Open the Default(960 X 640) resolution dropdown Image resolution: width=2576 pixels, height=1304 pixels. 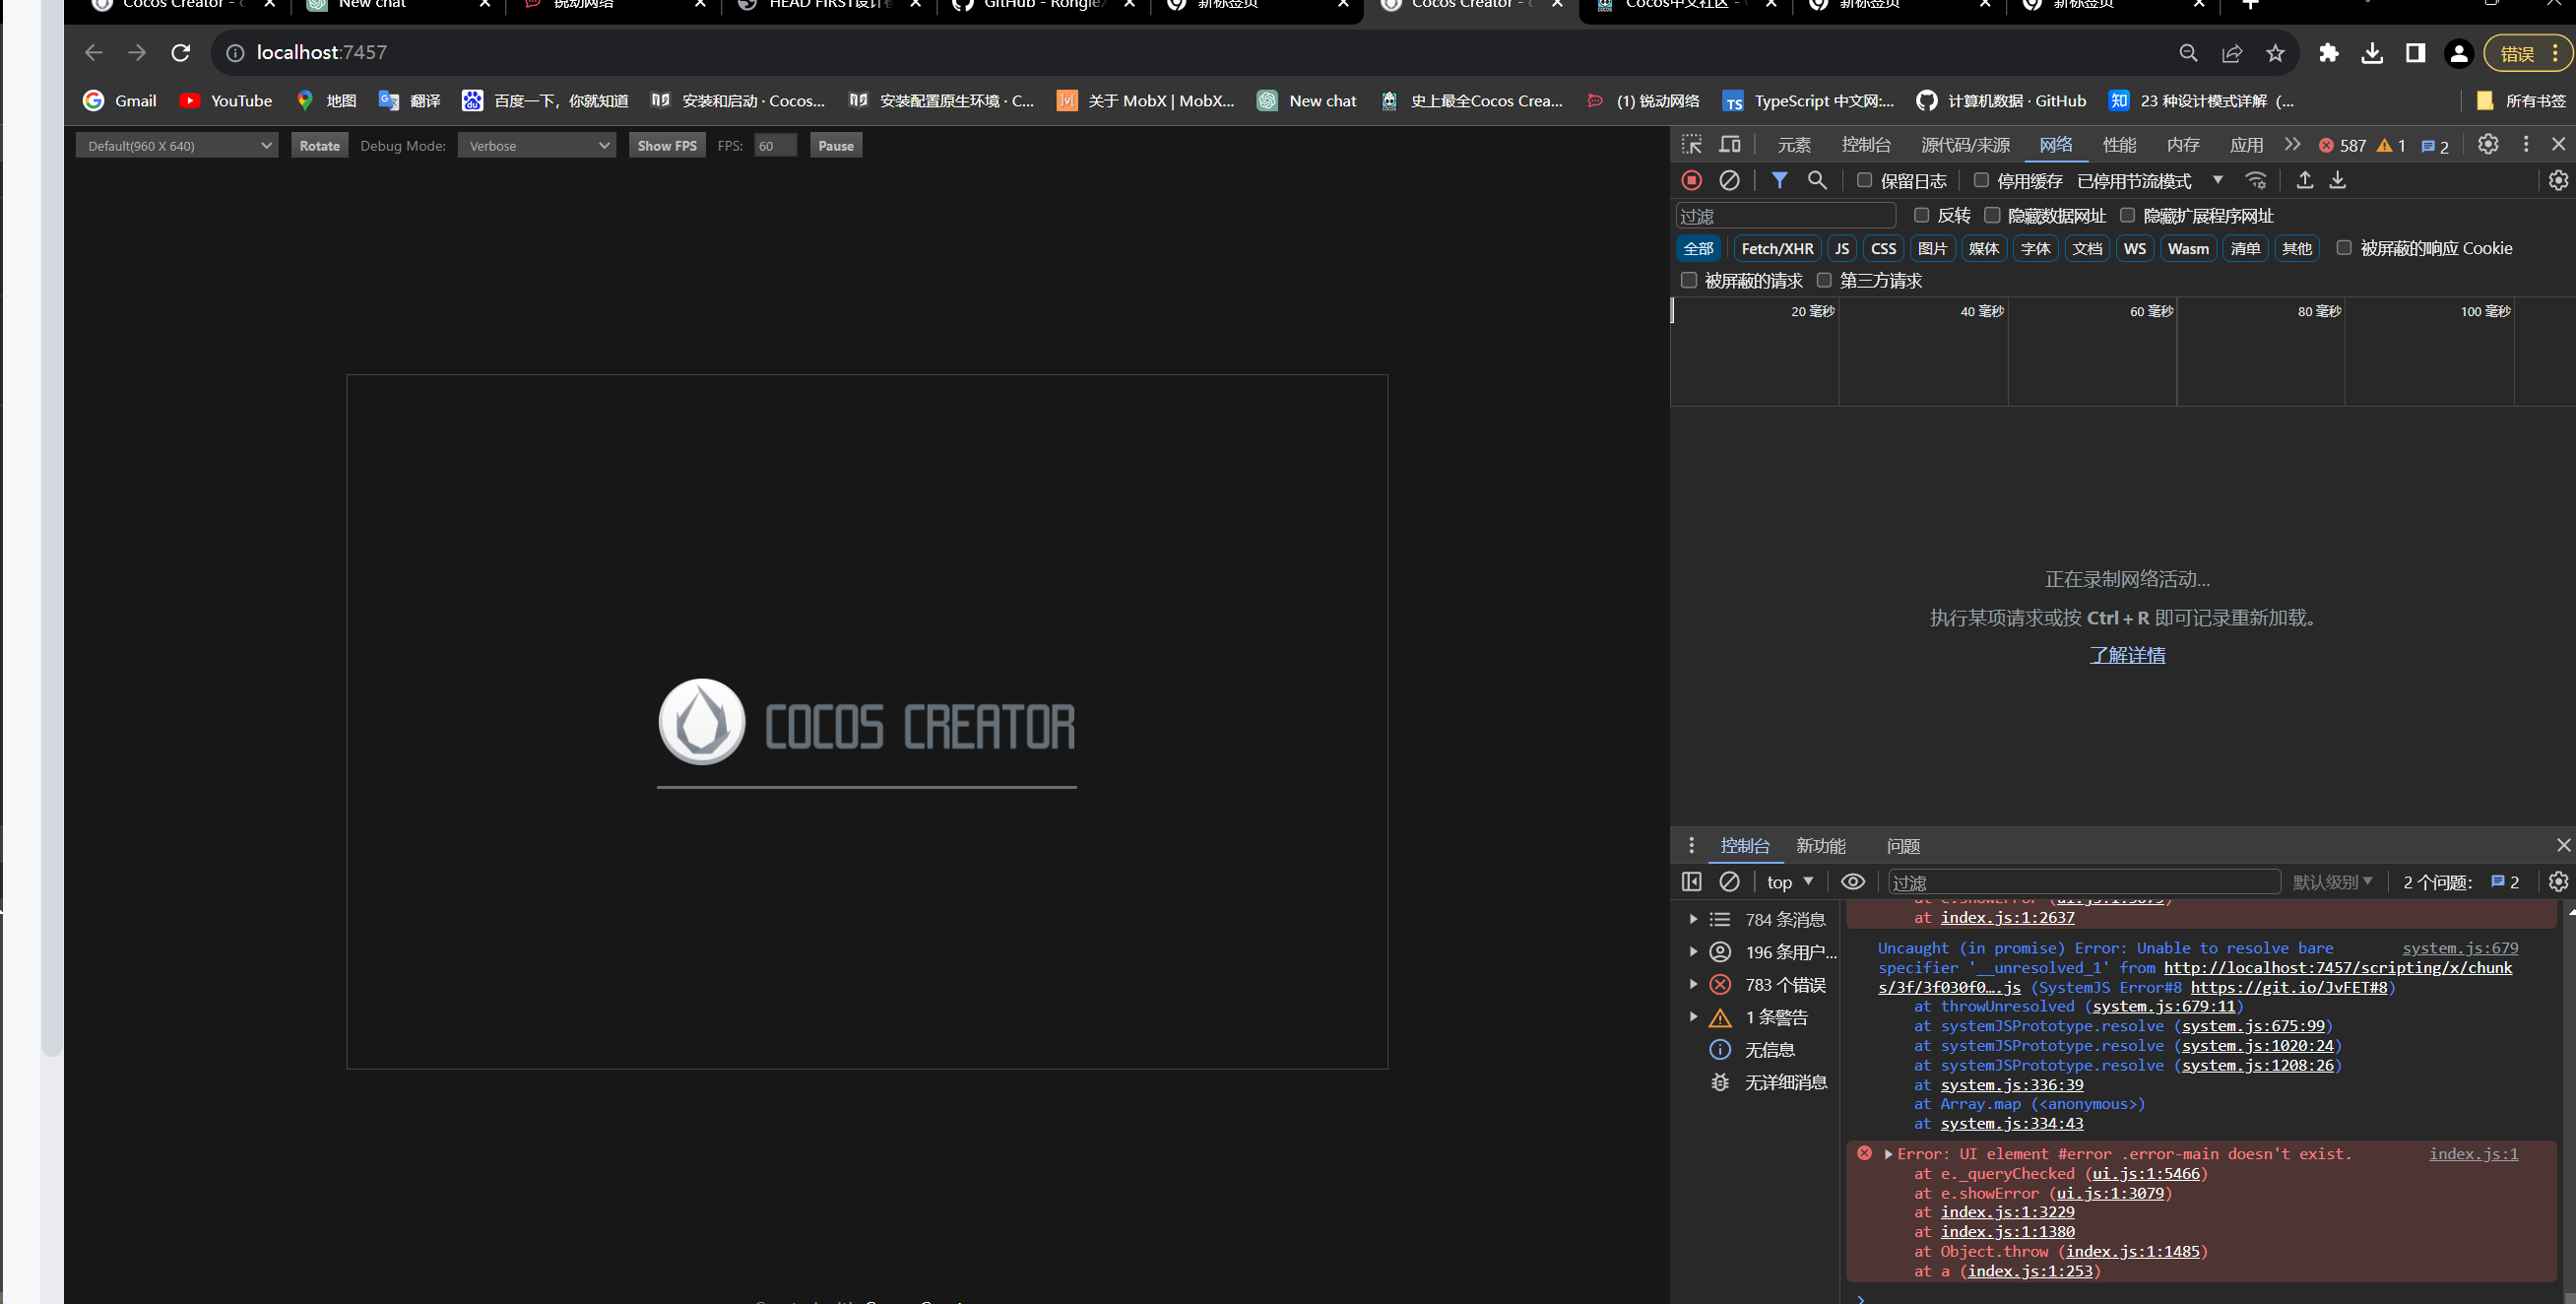pyautogui.click(x=178, y=146)
